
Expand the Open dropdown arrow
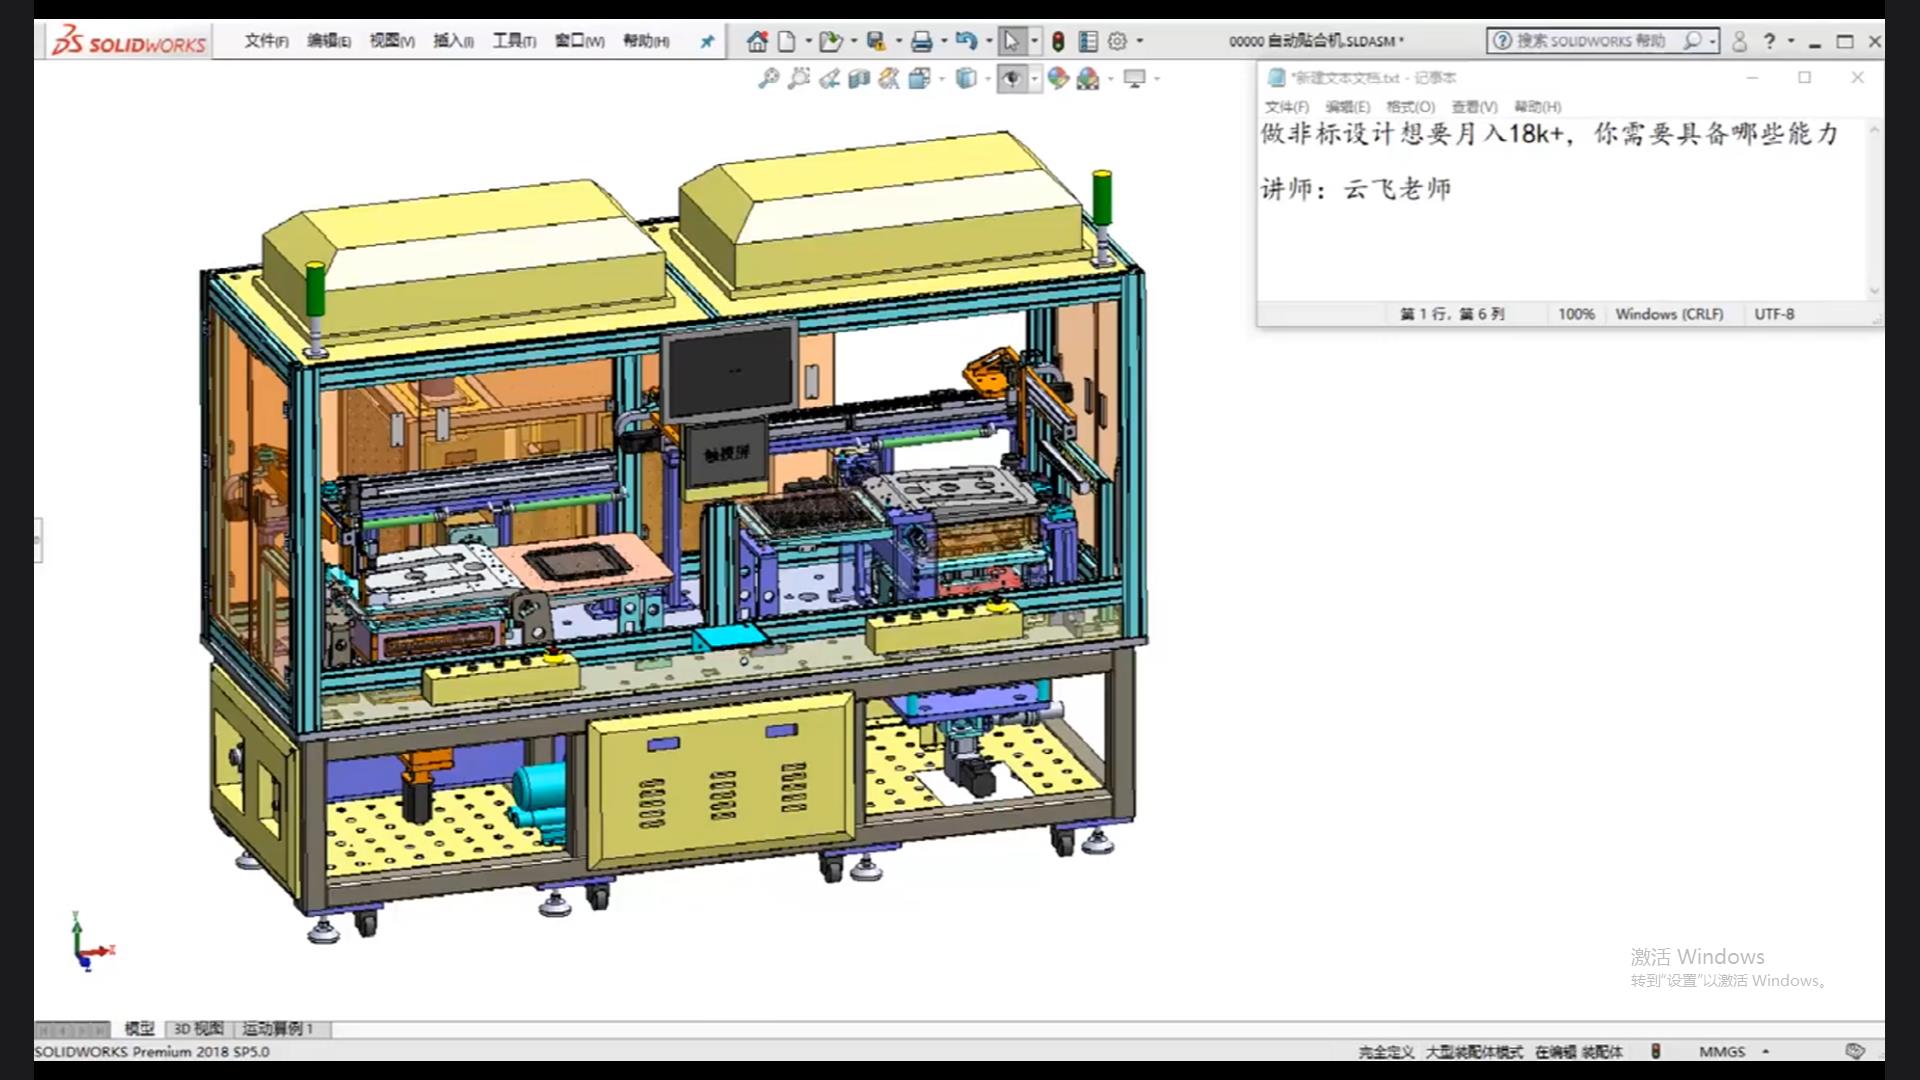click(x=853, y=41)
